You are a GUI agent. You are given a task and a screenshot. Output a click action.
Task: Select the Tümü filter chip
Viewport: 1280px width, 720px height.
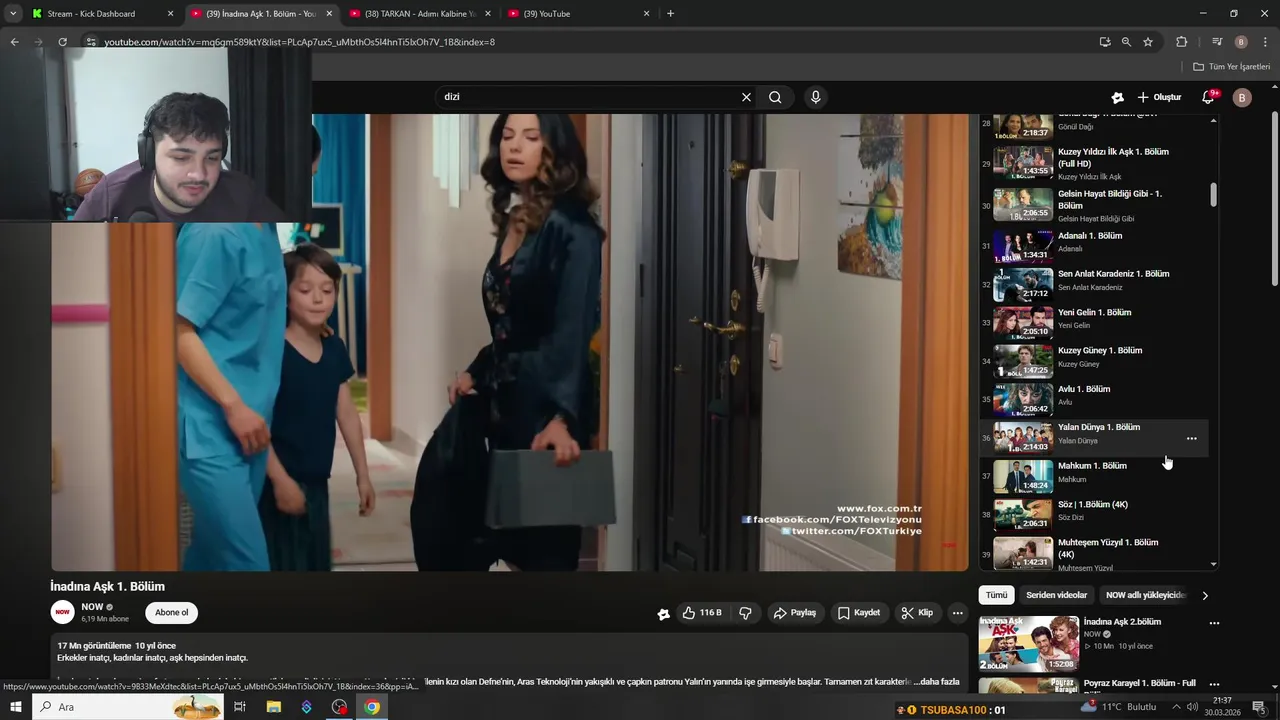tap(996, 595)
